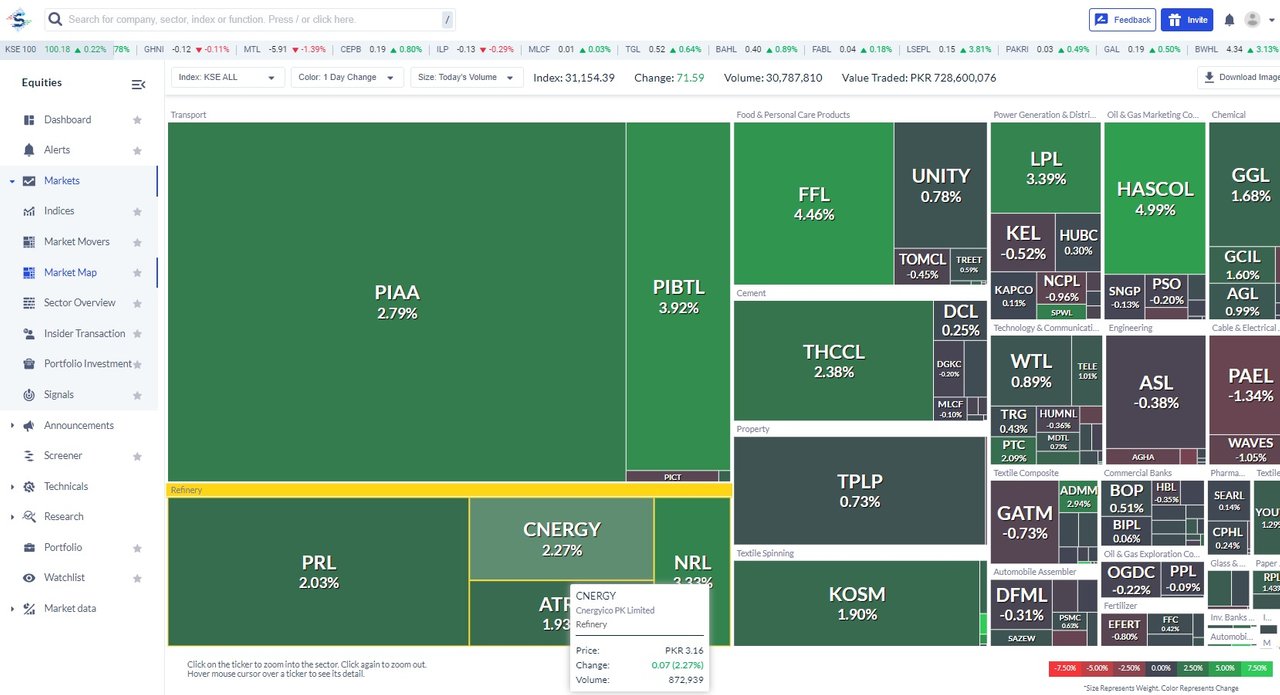1280x695 pixels.
Task: Toggle the Insider Transaction favorite star
Action: tap(137, 334)
